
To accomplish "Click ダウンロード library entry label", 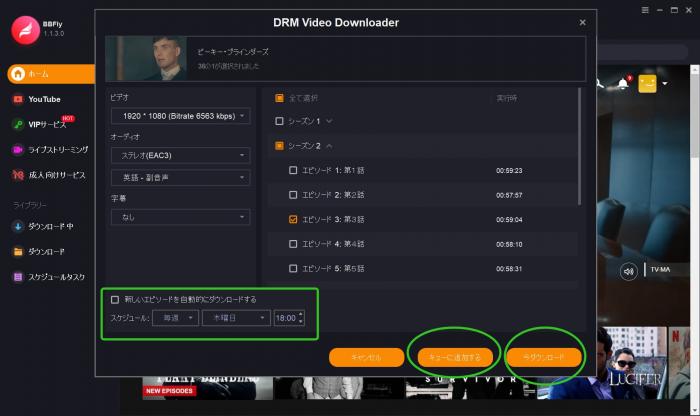I will click(x=46, y=252).
